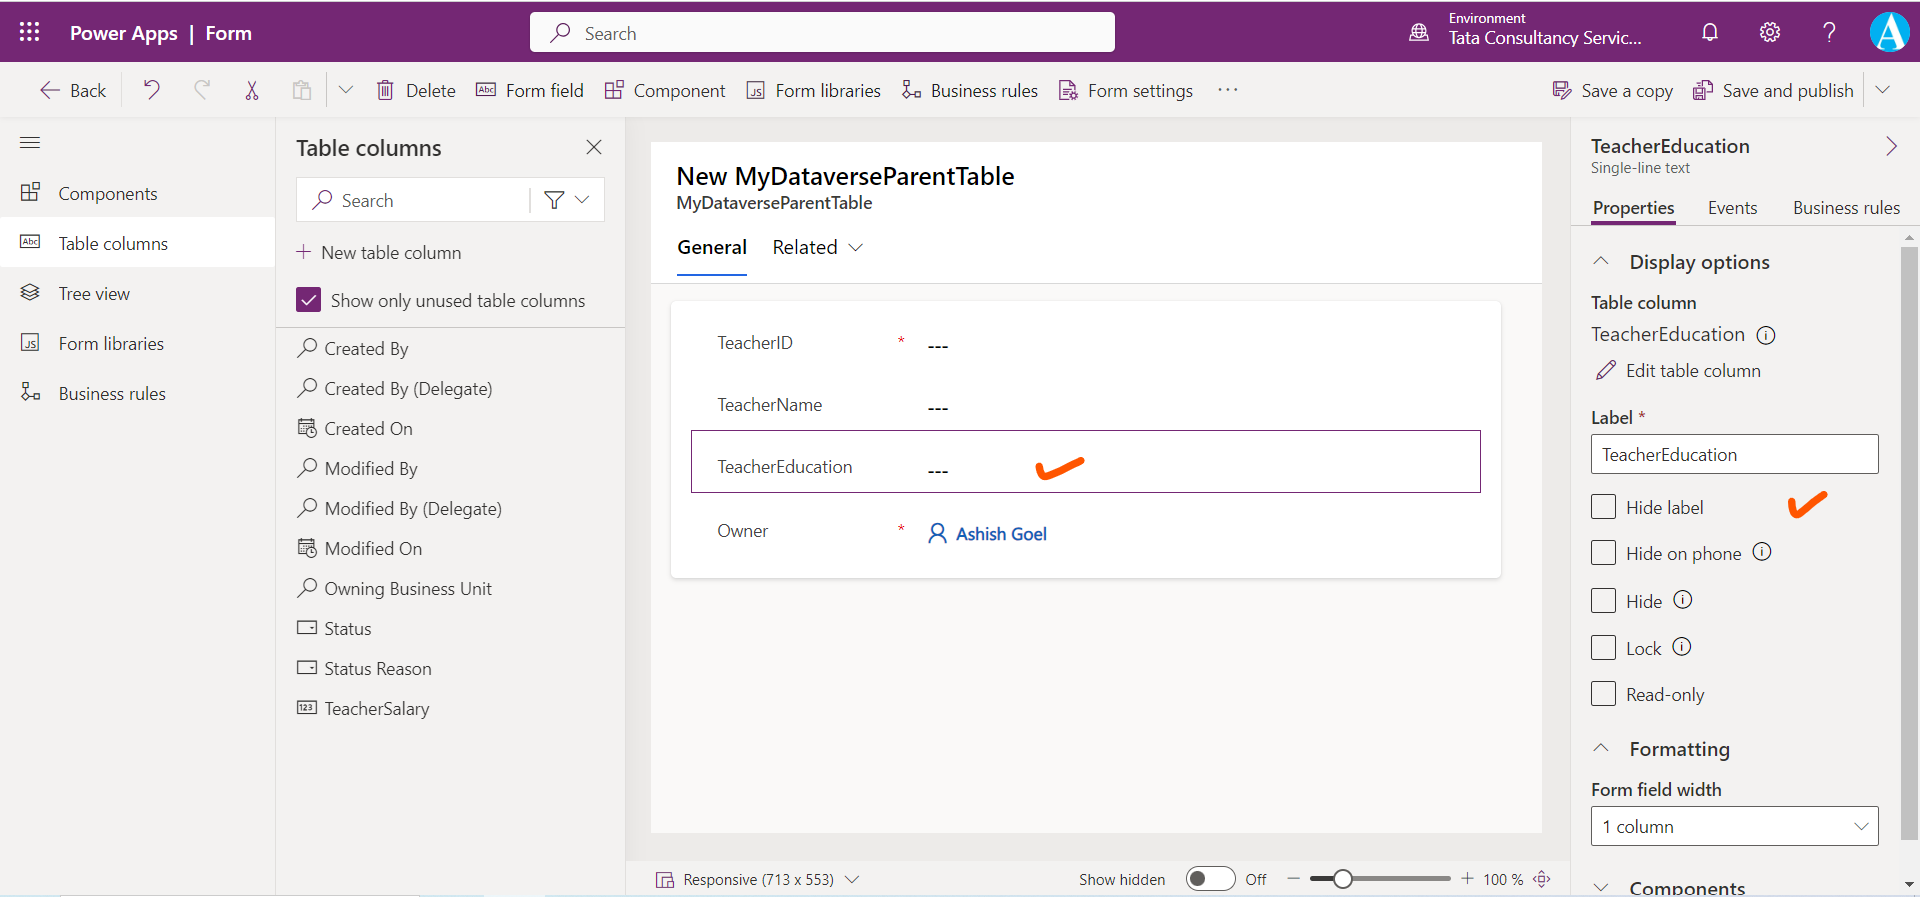
Task: Click the Undo icon in toolbar
Action: [151, 90]
